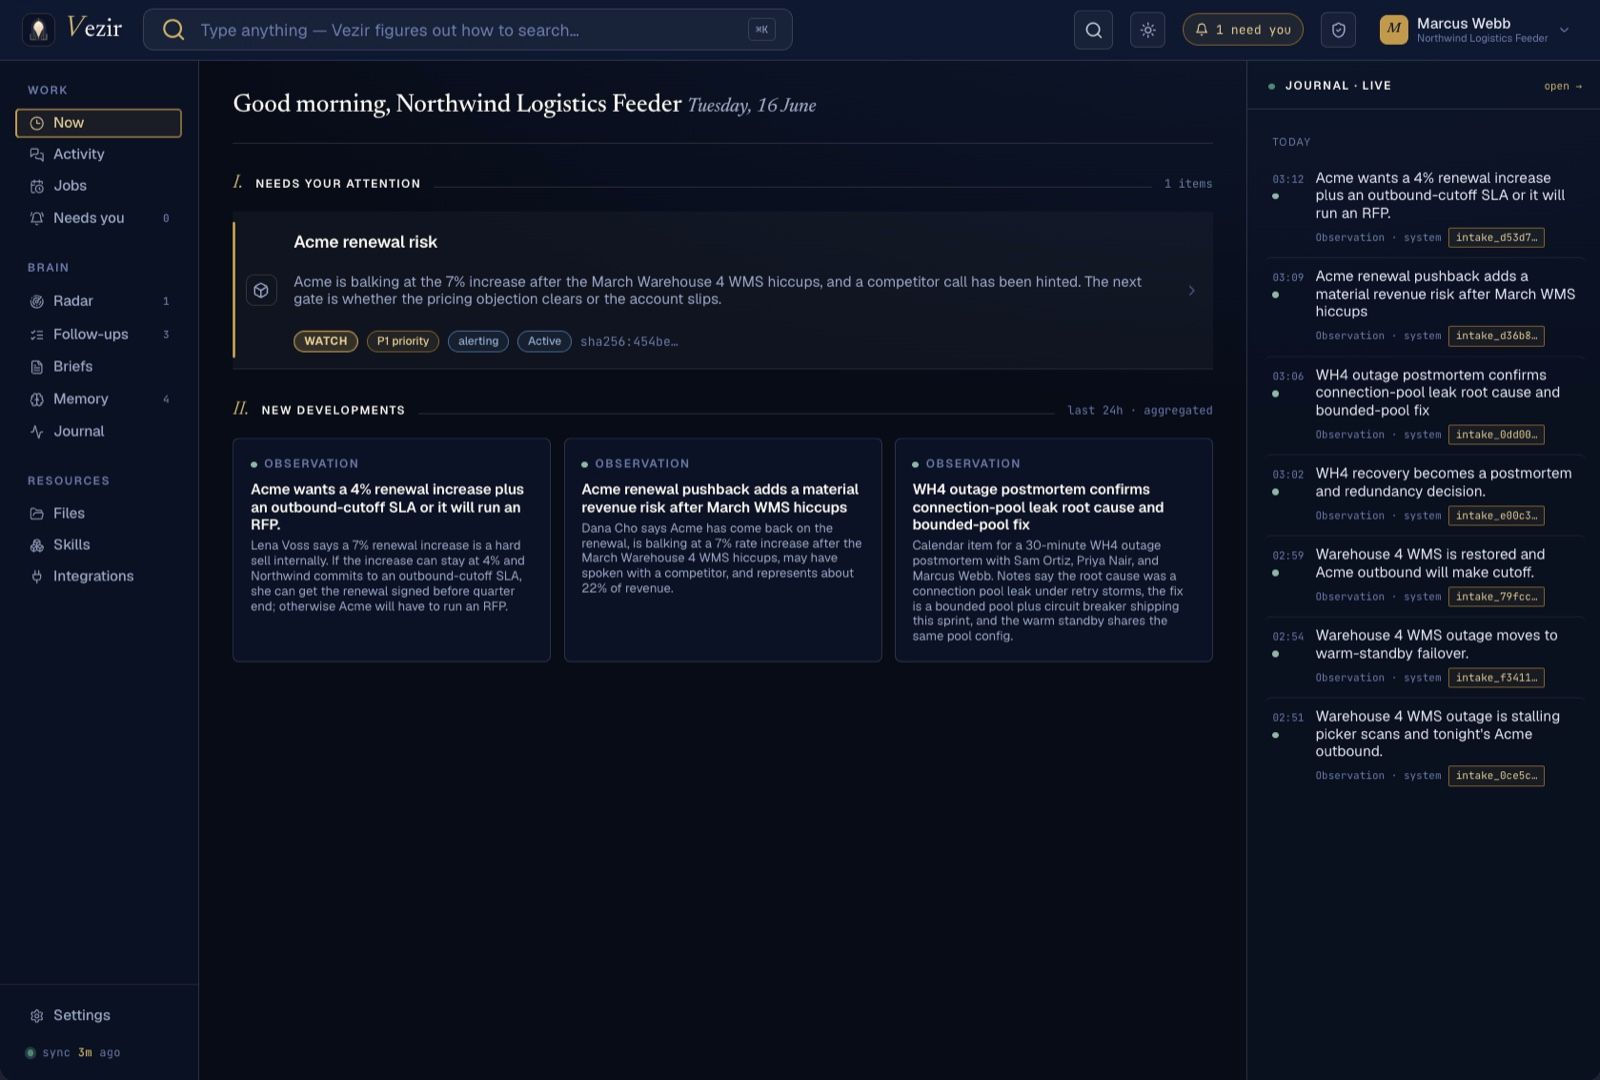Click the Journal pulse icon in sidebar

pos(37,432)
